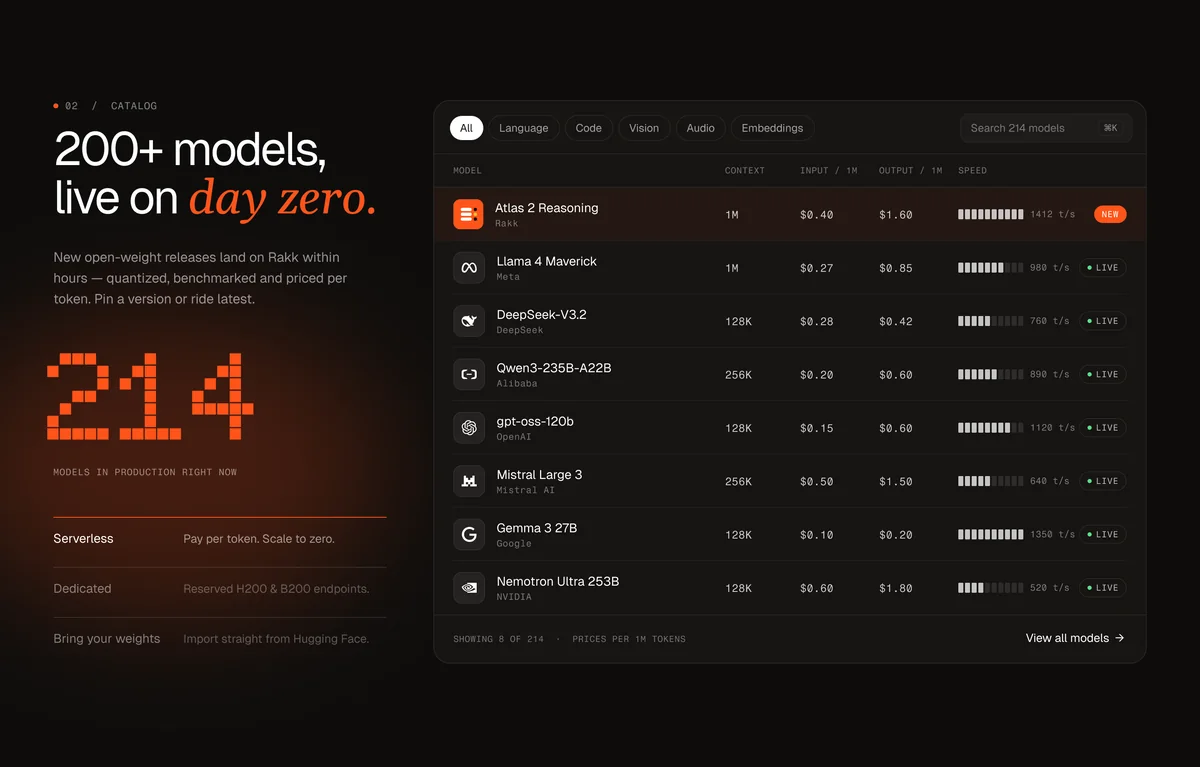Click the NVIDIA logo beside Nemotron Ultra

pyautogui.click(x=469, y=588)
